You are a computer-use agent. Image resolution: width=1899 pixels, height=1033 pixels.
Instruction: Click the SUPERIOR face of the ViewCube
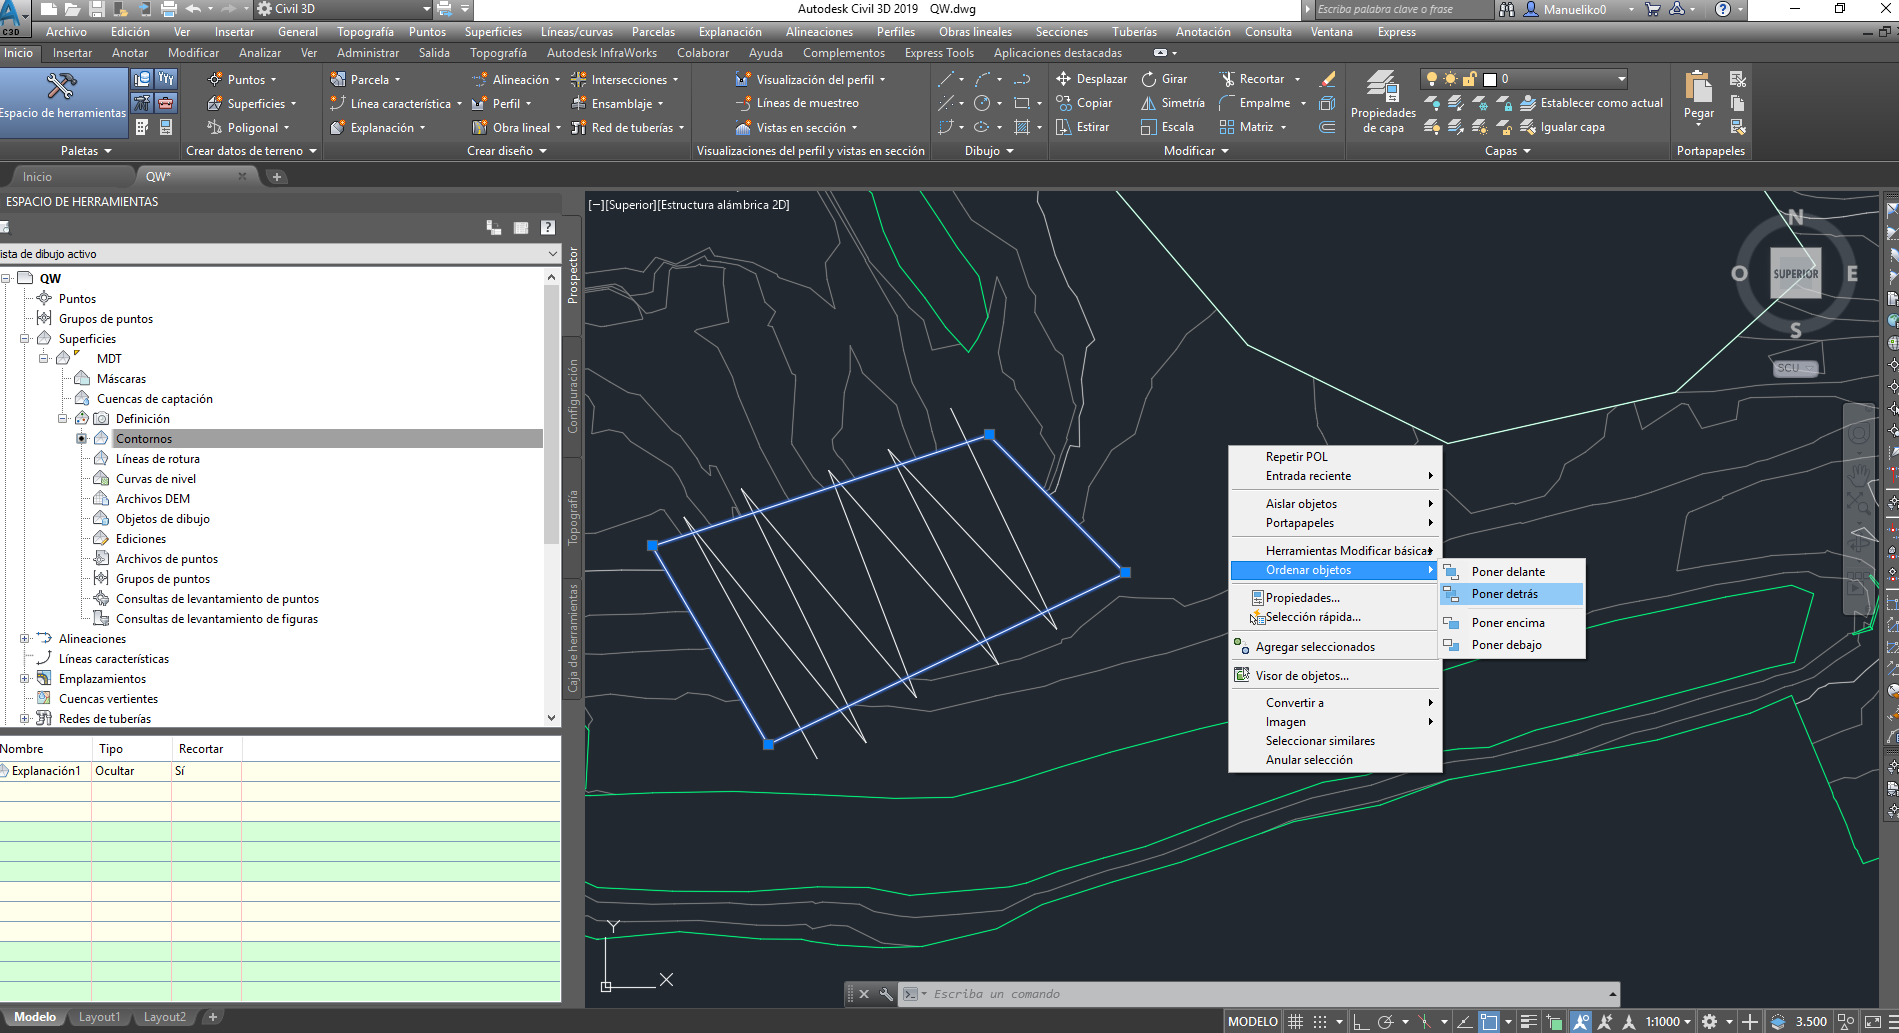pyautogui.click(x=1795, y=273)
